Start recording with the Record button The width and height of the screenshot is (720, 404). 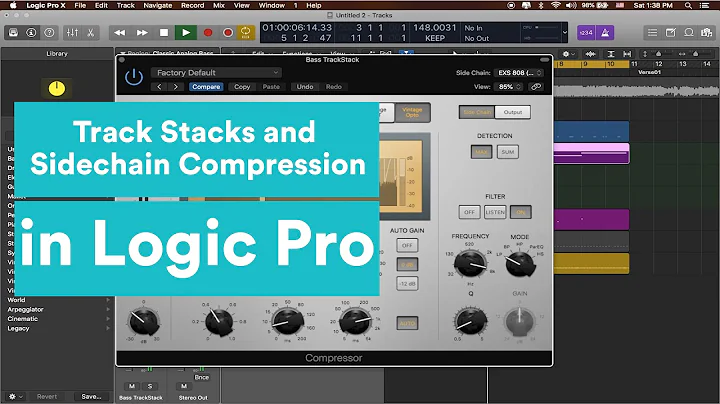click(x=208, y=33)
